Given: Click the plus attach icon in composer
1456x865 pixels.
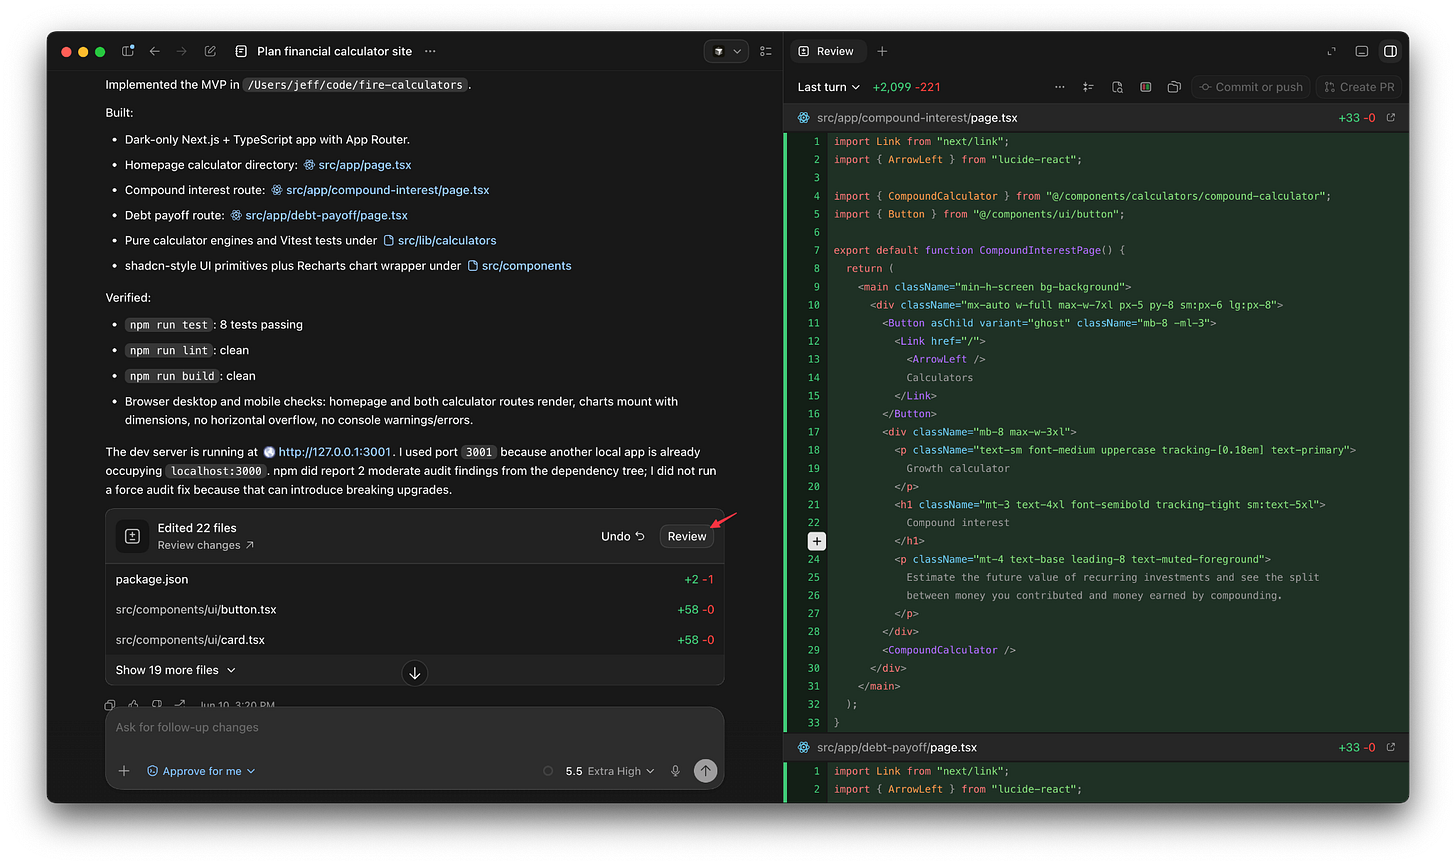Looking at the screenshot, I should pyautogui.click(x=124, y=771).
